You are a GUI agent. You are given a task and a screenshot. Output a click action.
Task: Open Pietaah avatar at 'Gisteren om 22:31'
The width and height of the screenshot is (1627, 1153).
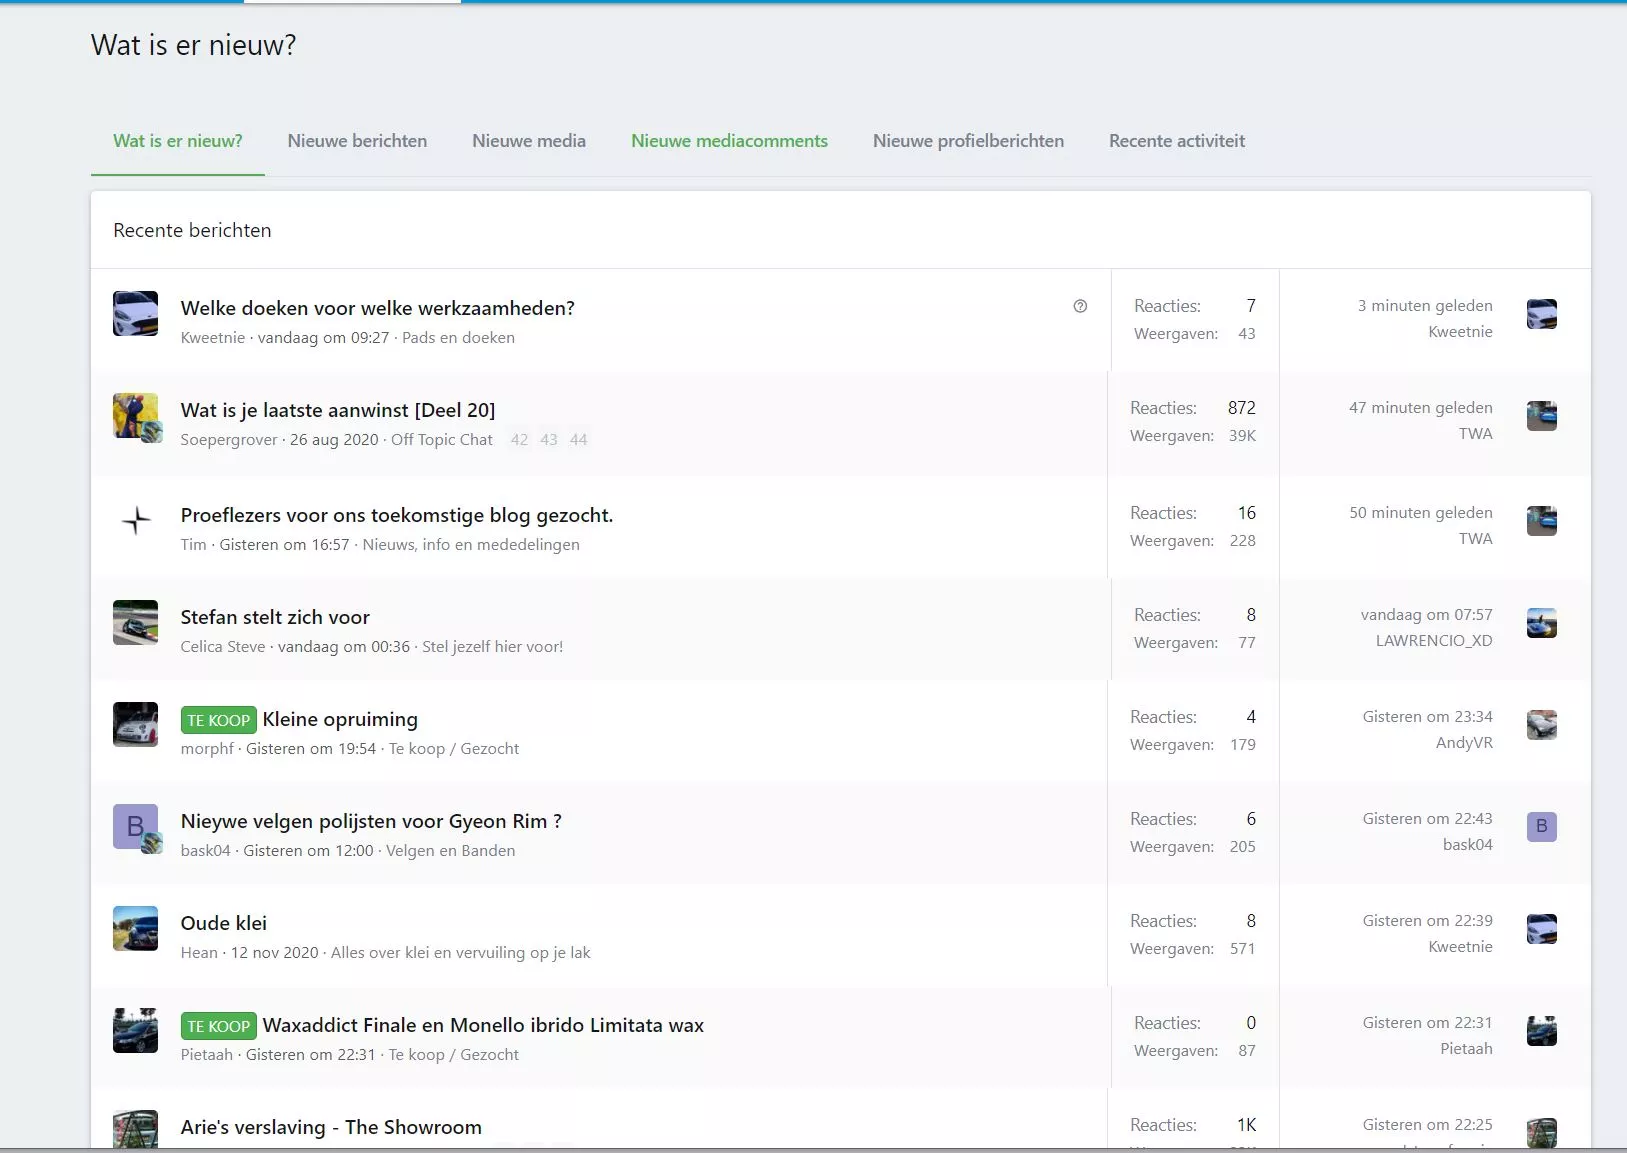(1542, 1031)
